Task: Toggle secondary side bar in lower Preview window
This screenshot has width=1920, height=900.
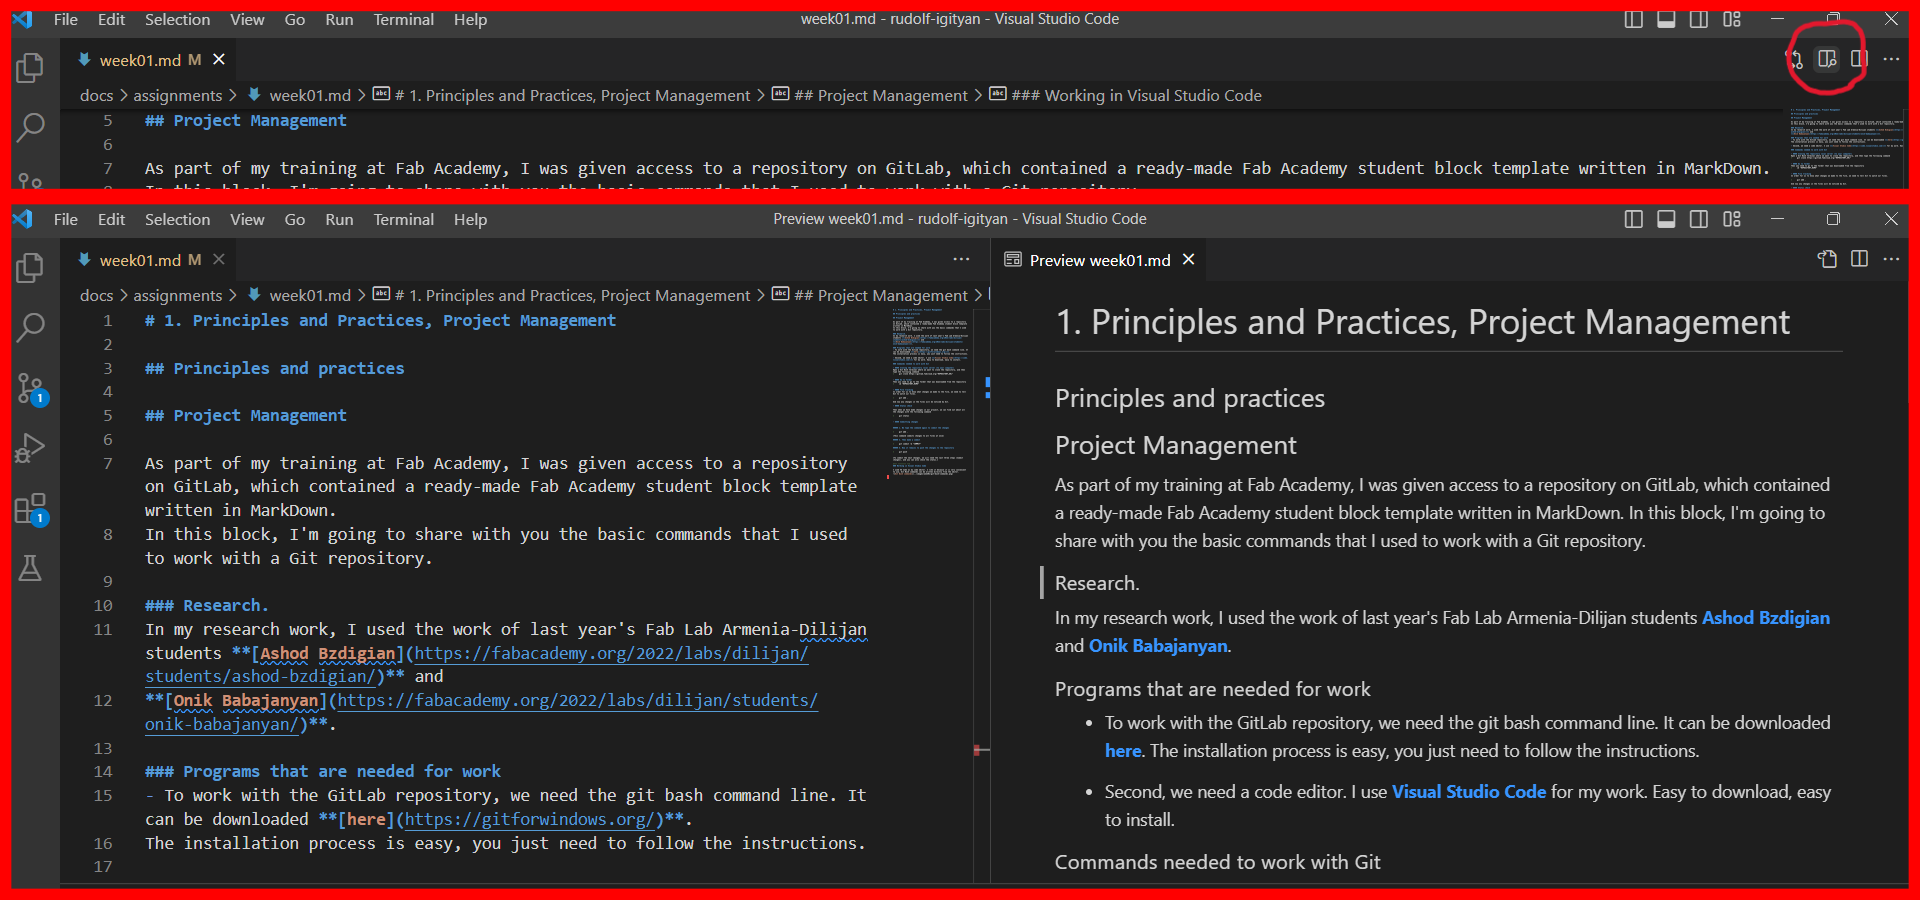Action: [1699, 219]
